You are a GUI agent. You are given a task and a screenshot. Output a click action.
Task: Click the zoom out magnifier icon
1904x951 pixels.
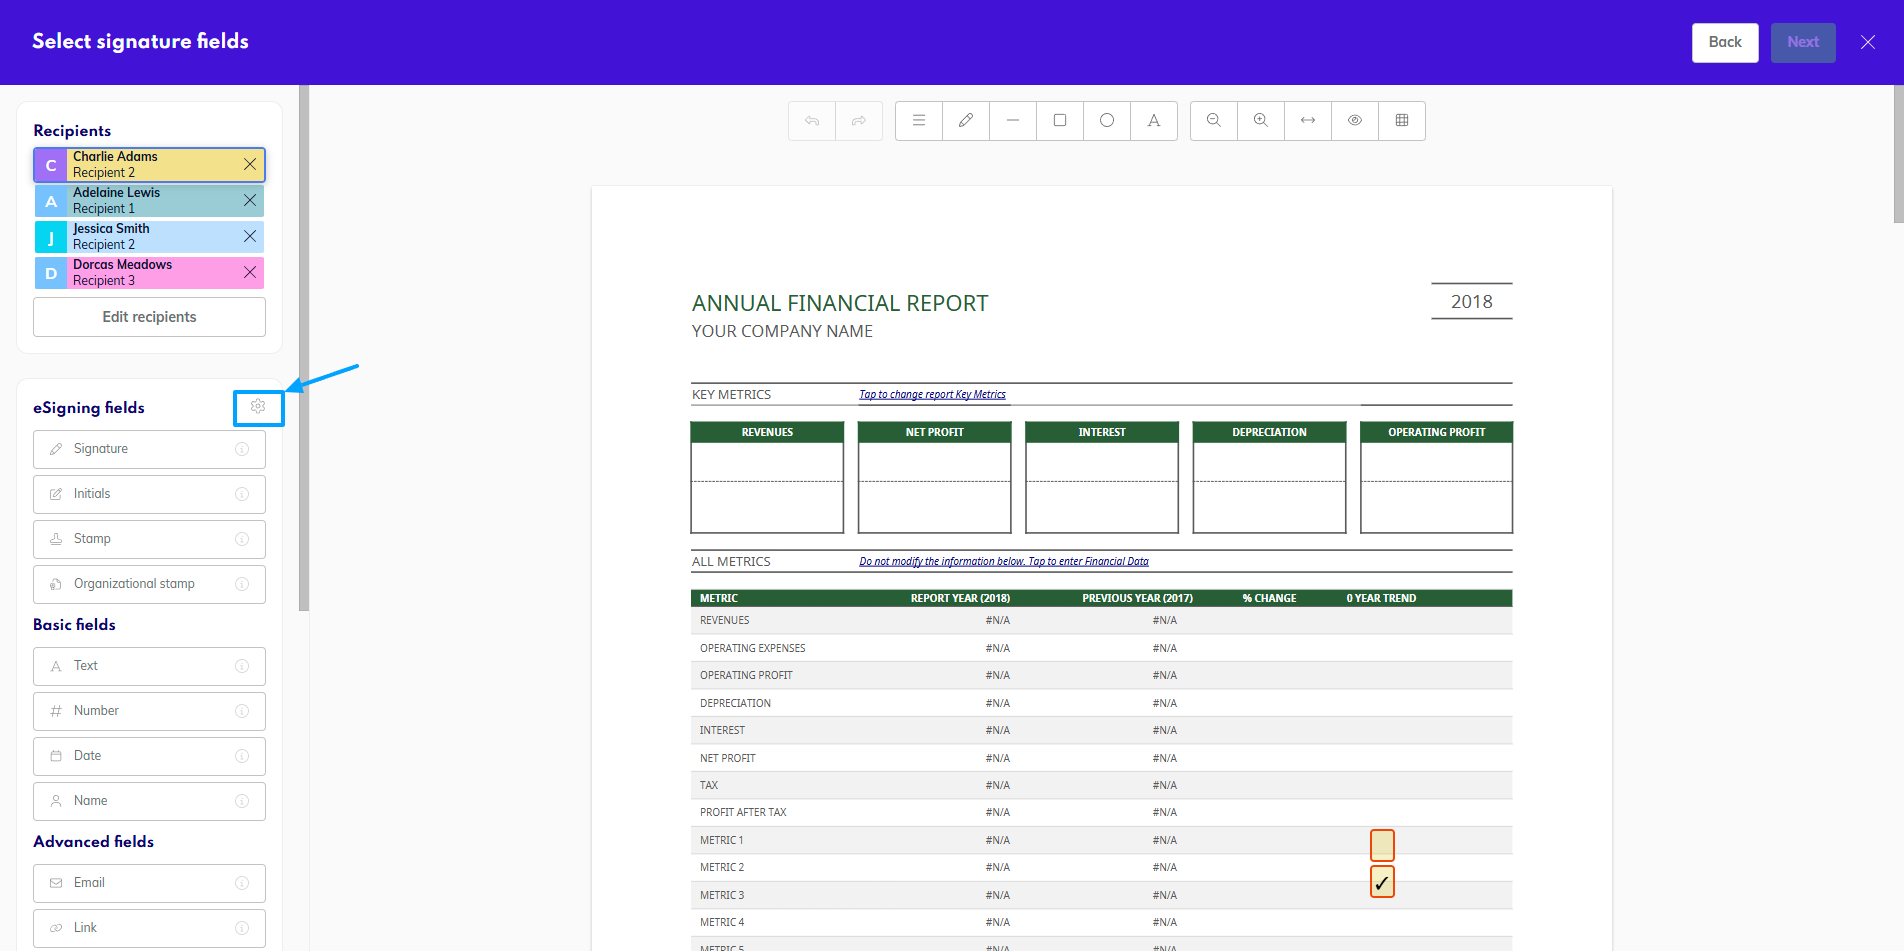[1214, 121]
